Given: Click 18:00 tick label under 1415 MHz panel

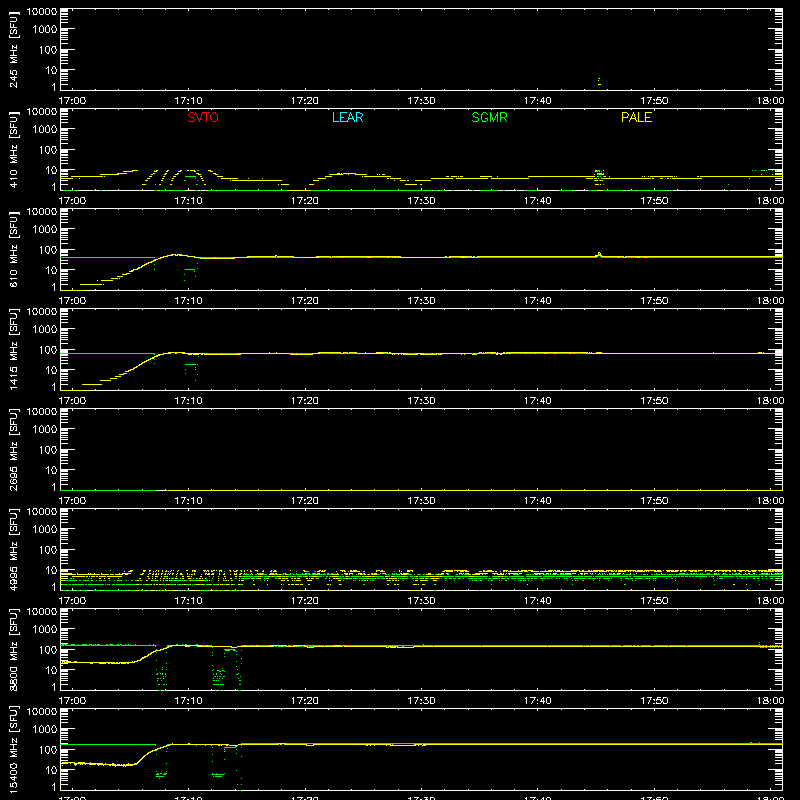Looking at the screenshot, I should click(770, 401).
